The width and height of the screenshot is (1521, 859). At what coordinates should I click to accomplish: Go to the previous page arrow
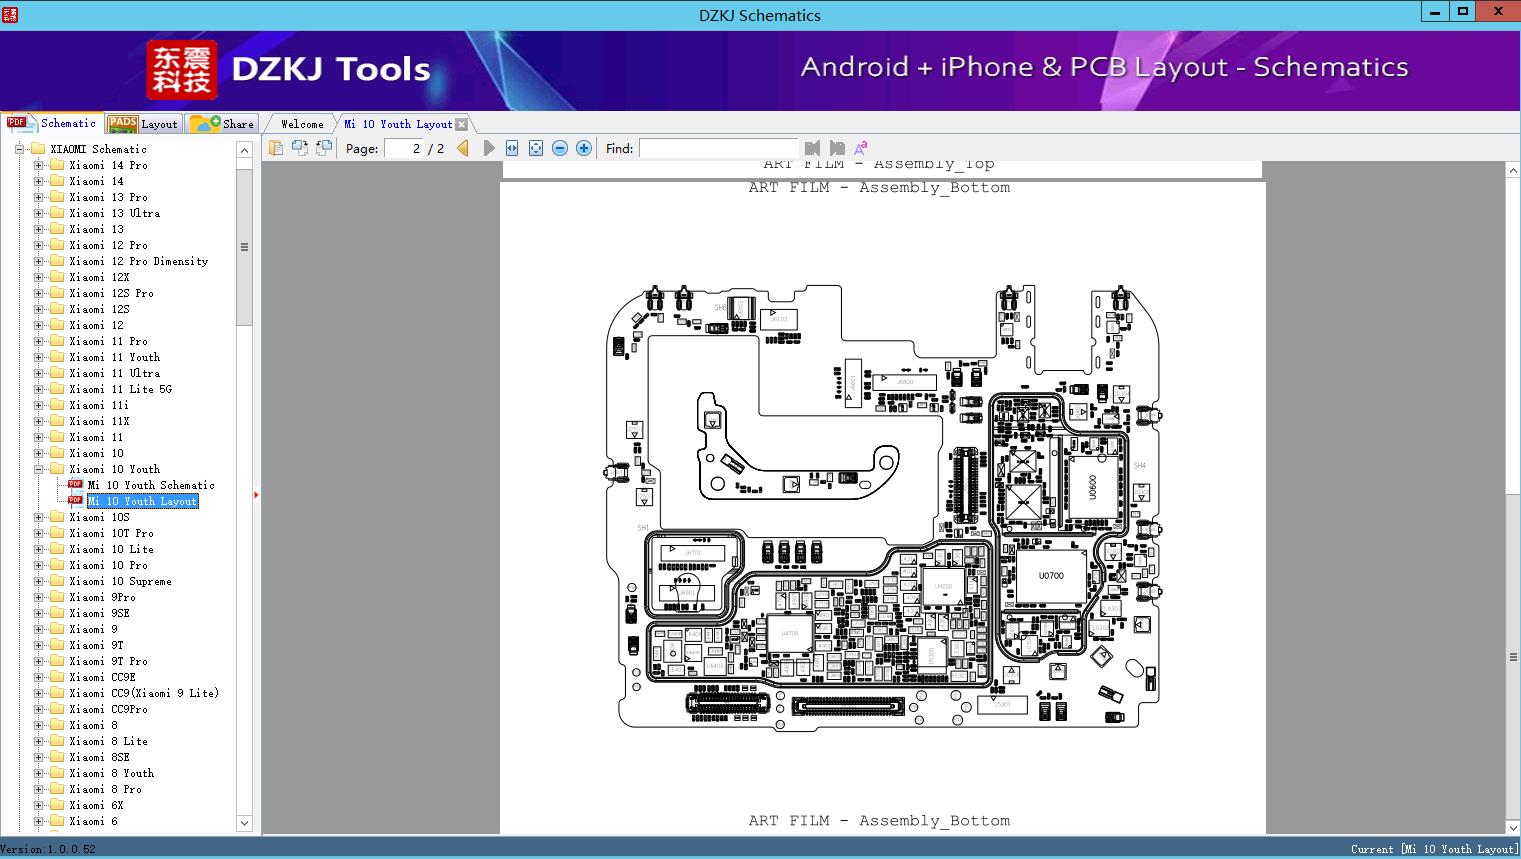click(x=463, y=148)
